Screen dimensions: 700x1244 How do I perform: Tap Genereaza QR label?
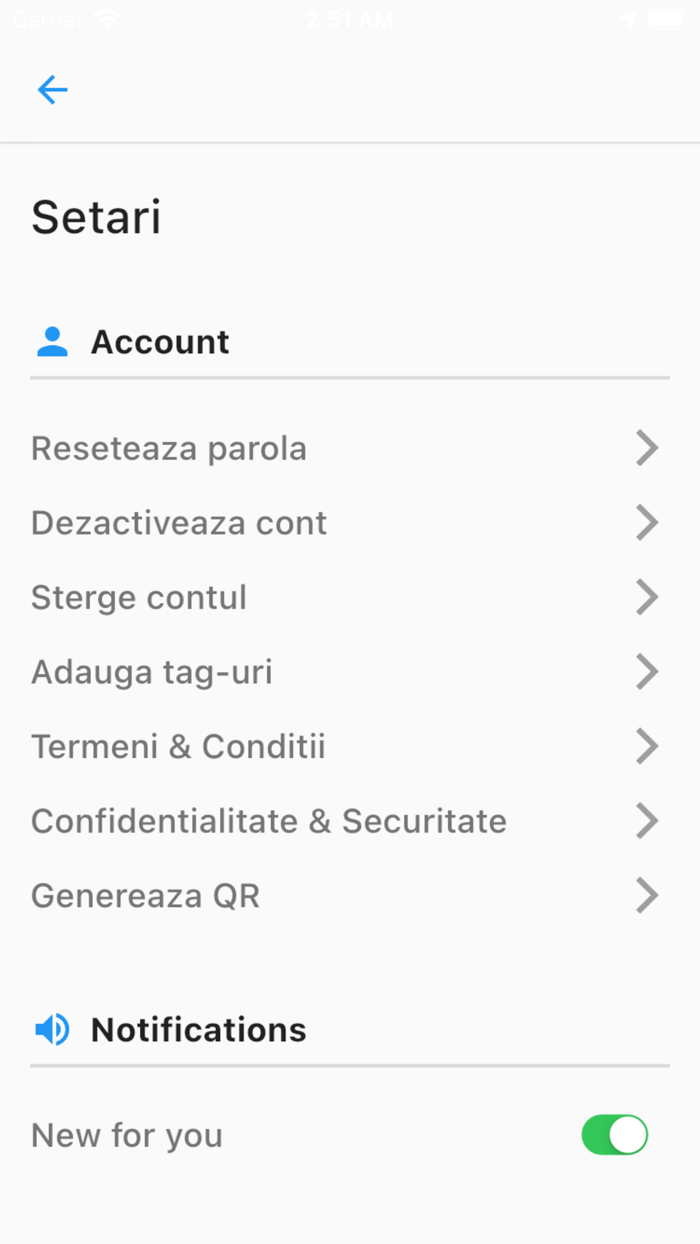145,896
